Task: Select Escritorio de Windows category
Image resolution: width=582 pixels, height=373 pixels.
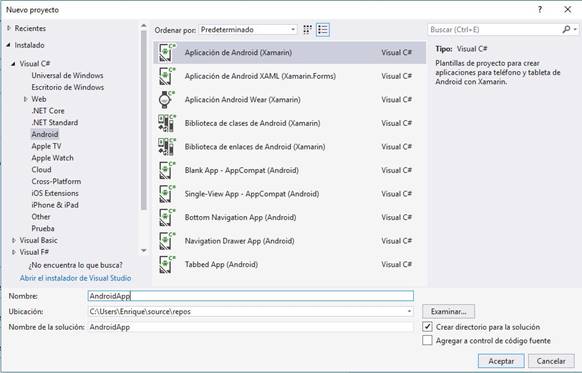Action: click(x=68, y=87)
